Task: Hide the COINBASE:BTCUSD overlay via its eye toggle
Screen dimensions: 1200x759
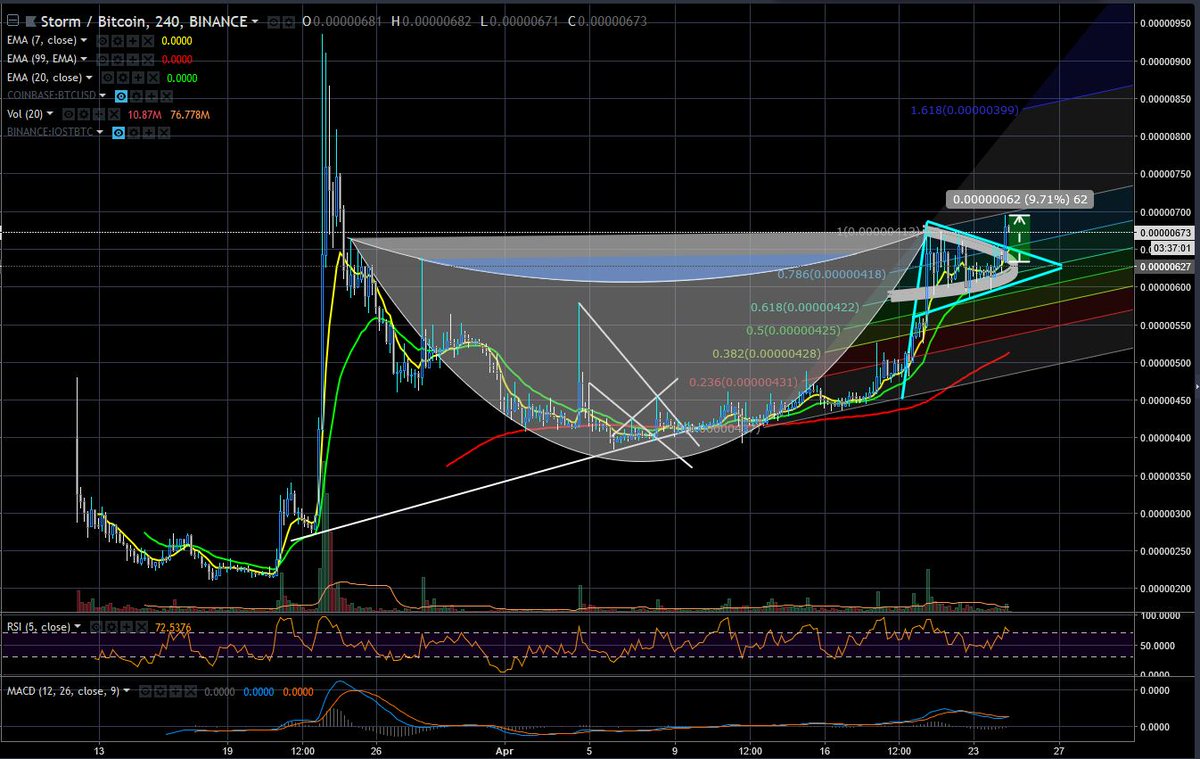Action: click(120, 96)
